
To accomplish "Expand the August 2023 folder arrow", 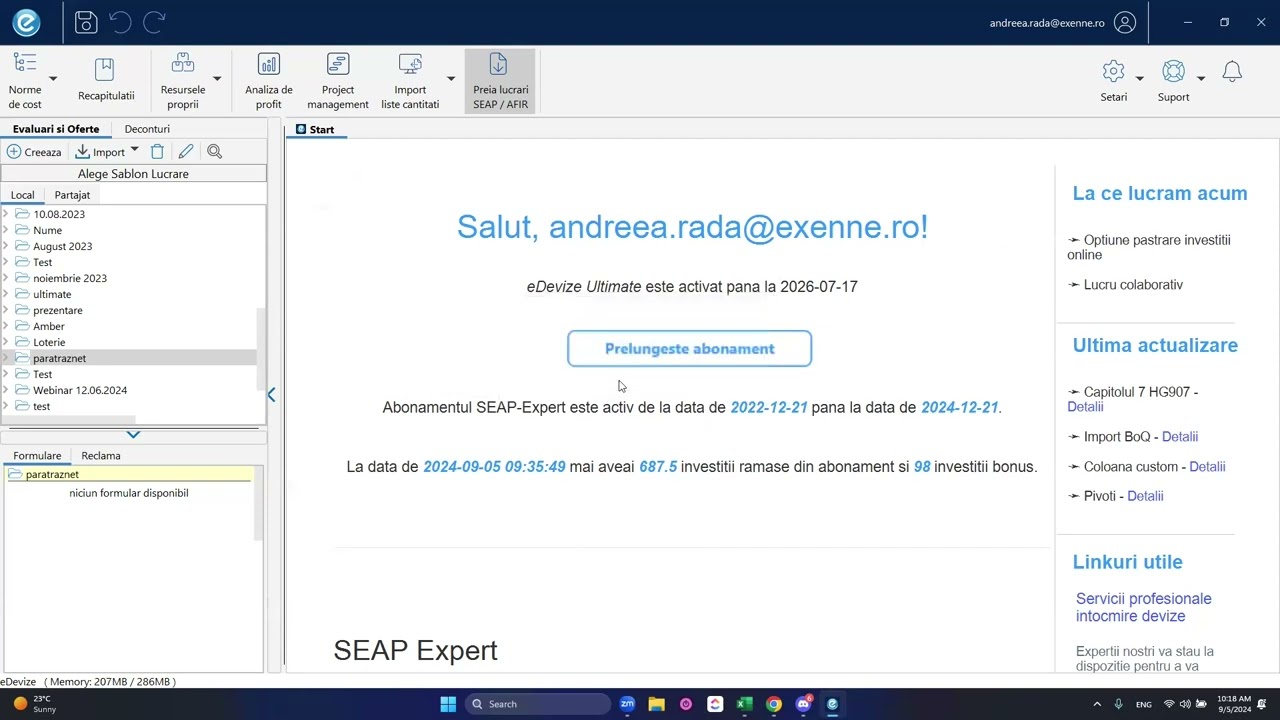I will coord(6,246).
